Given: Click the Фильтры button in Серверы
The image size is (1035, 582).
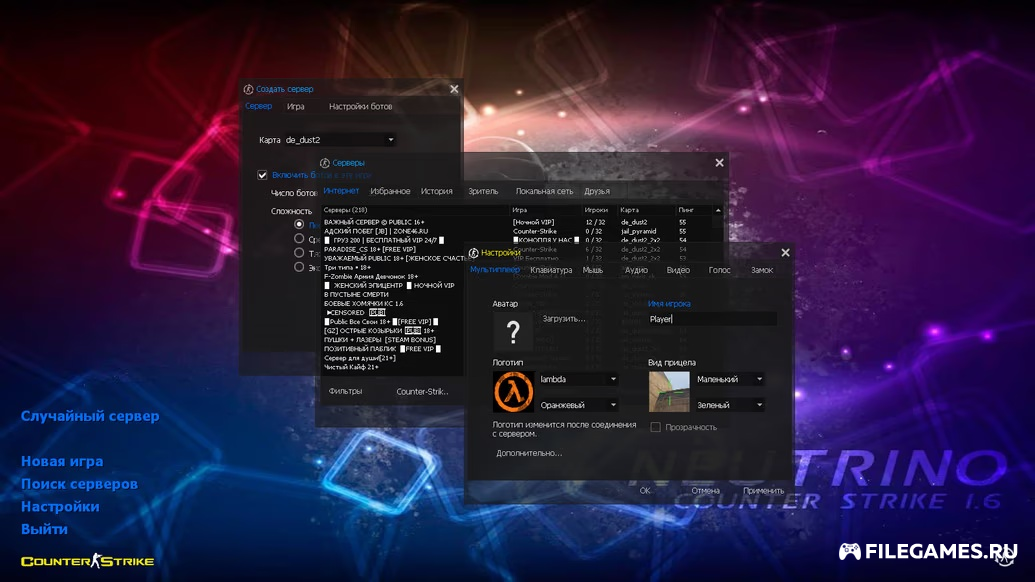Looking at the screenshot, I should (345, 391).
